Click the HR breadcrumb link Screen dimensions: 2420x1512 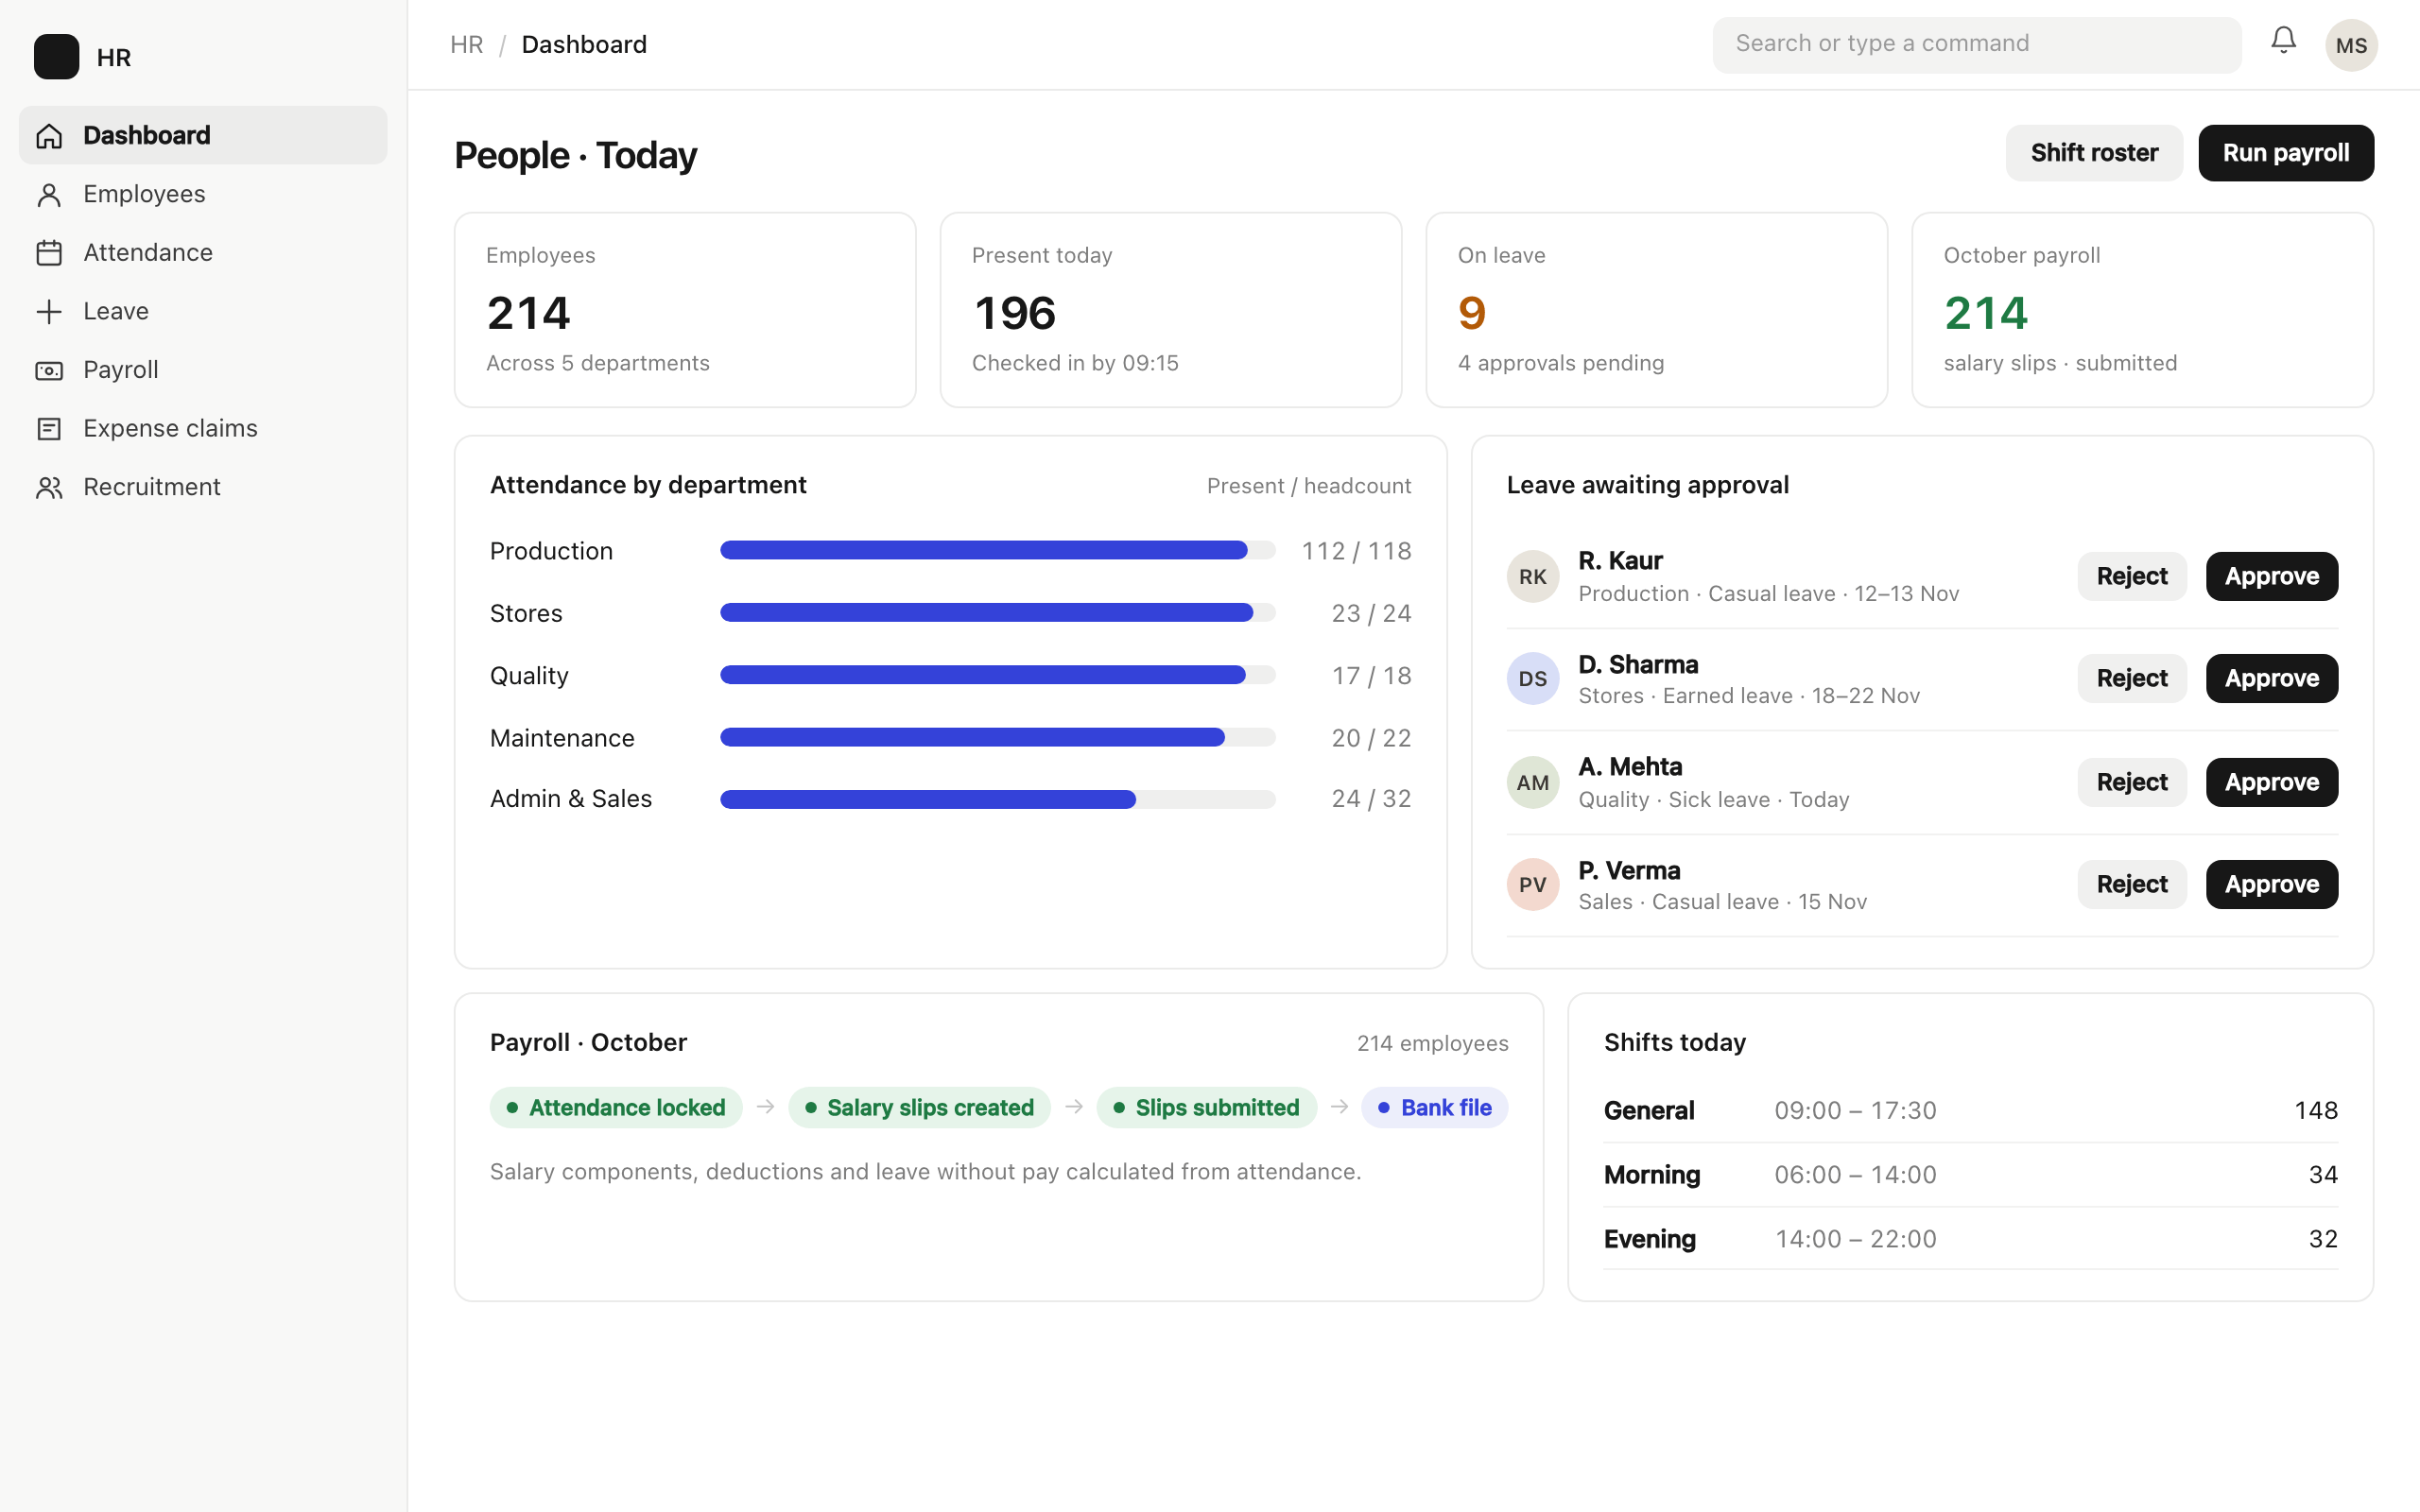[467, 45]
